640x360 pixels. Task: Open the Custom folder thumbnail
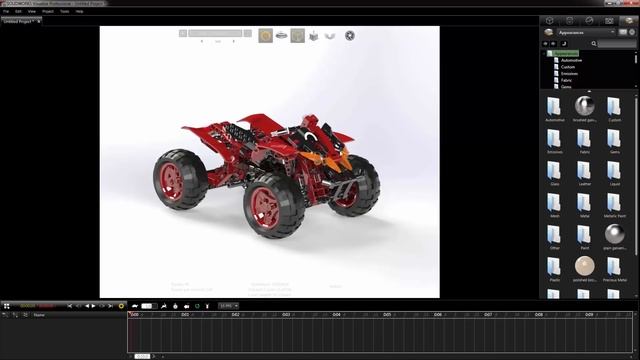[x=614, y=107]
